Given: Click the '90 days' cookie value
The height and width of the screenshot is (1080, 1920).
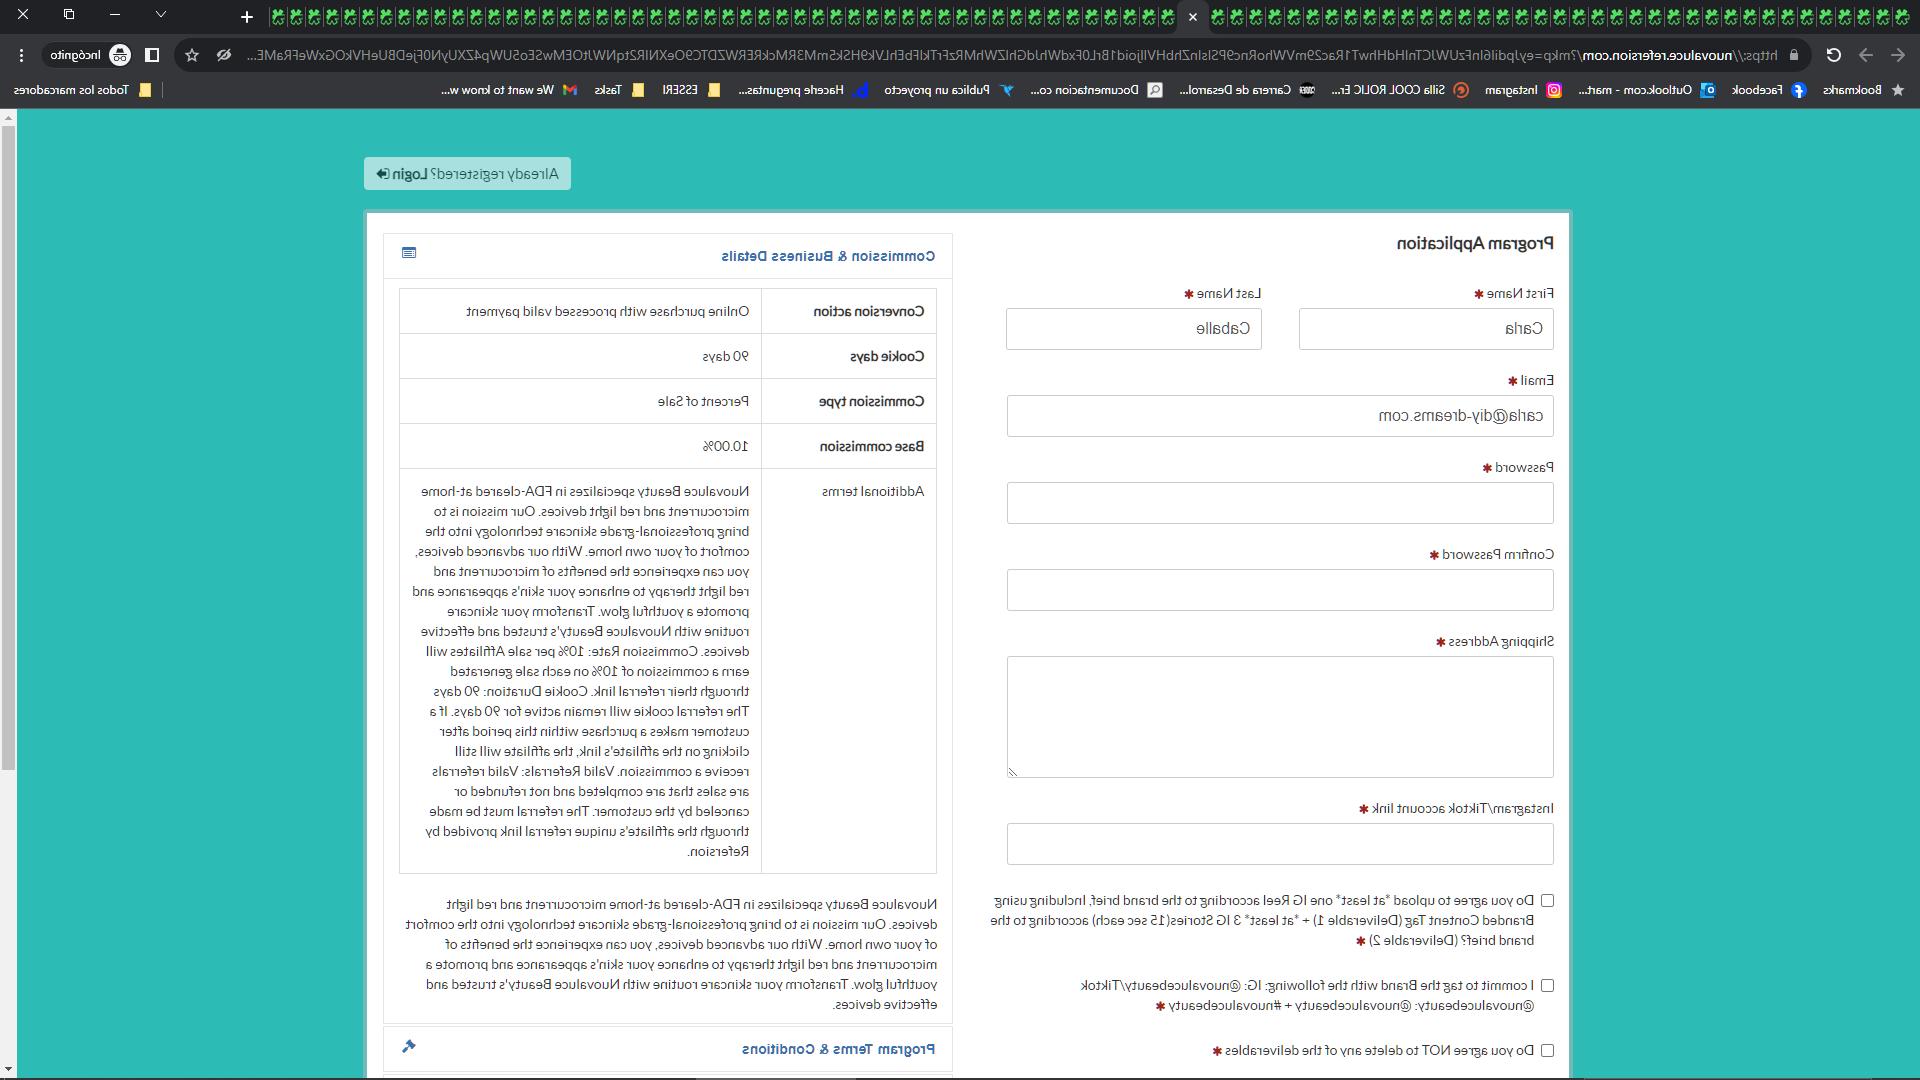Looking at the screenshot, I should (x=725, y=357).
